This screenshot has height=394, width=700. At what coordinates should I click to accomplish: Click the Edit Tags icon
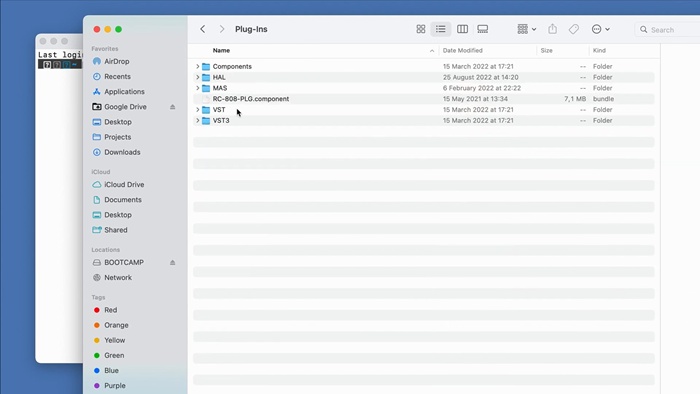[574, 29]
